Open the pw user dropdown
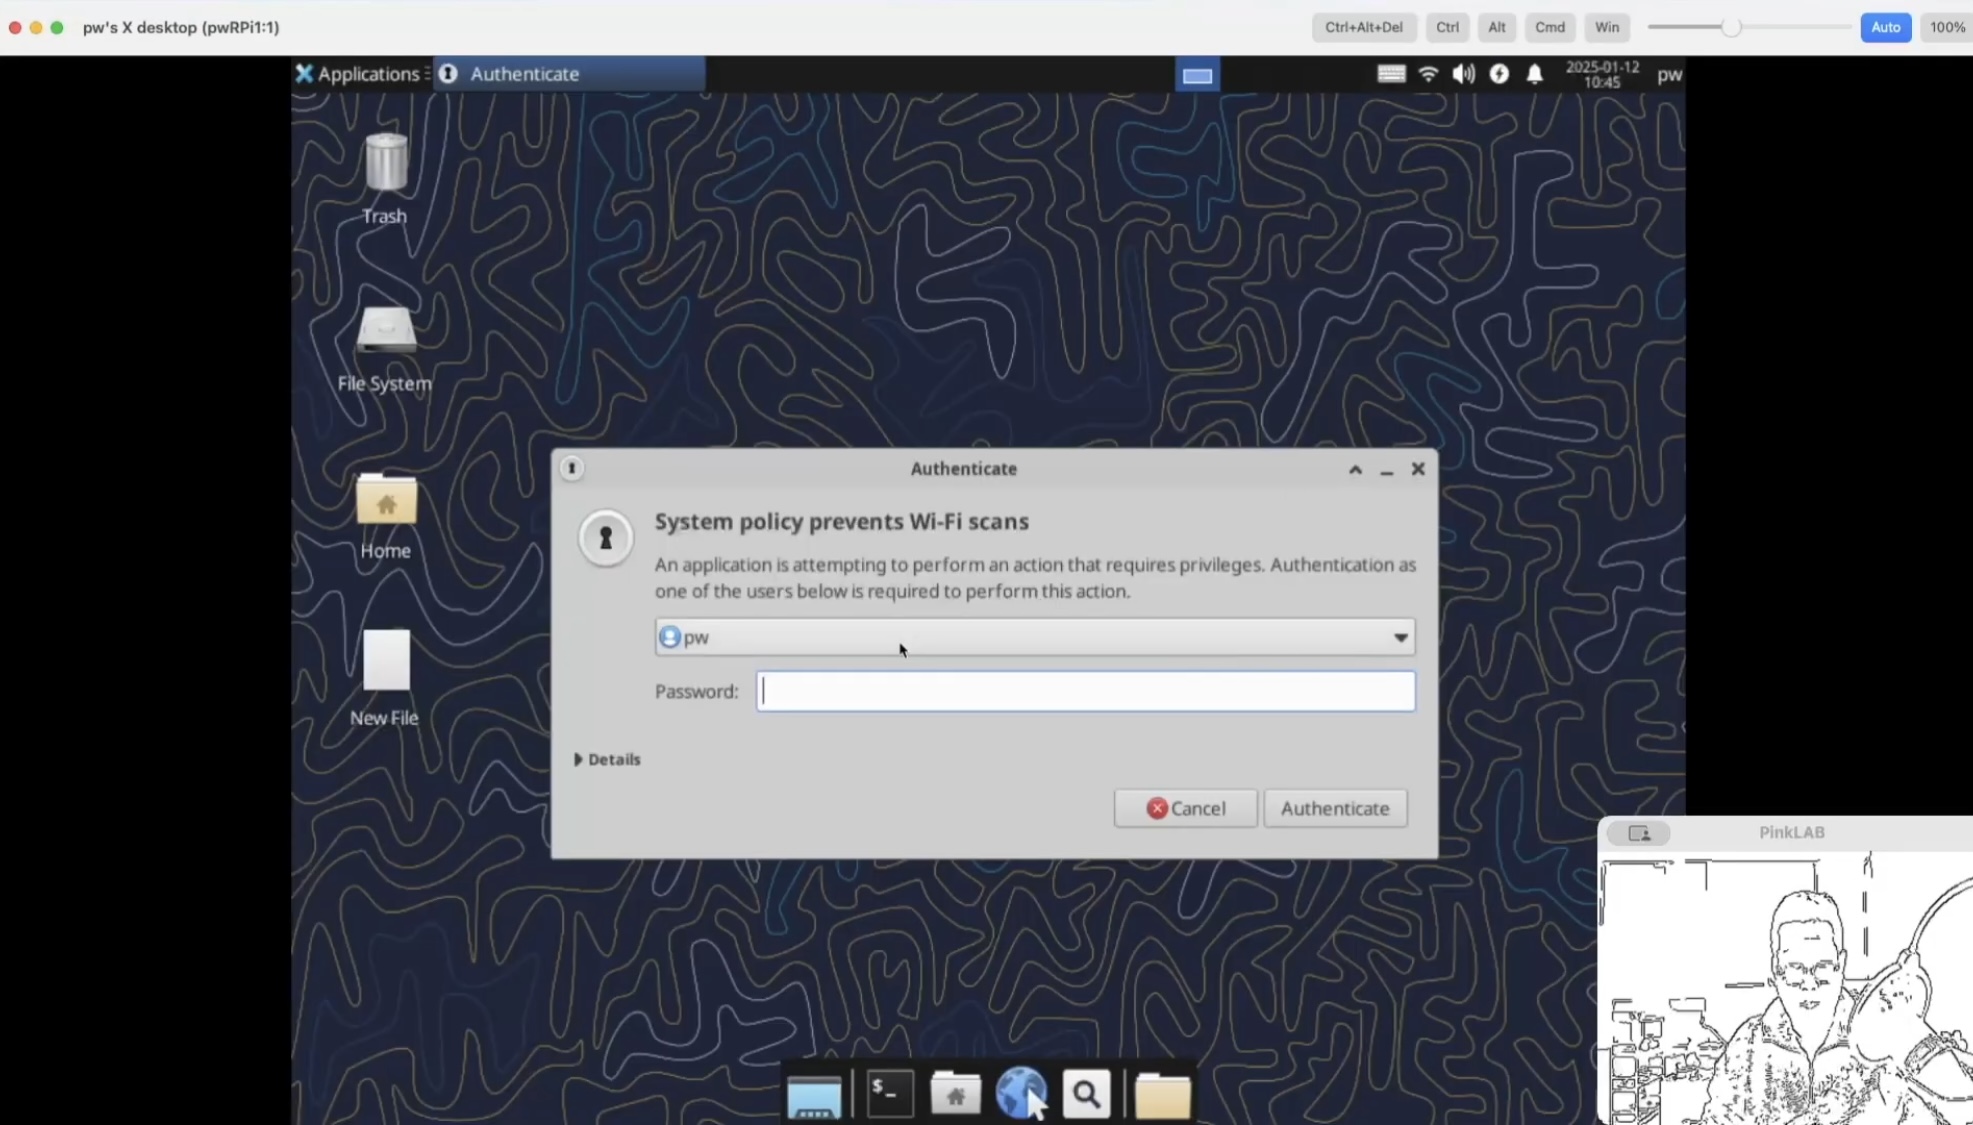Screen dimensions: 1973x1125 pos(1034,637)
